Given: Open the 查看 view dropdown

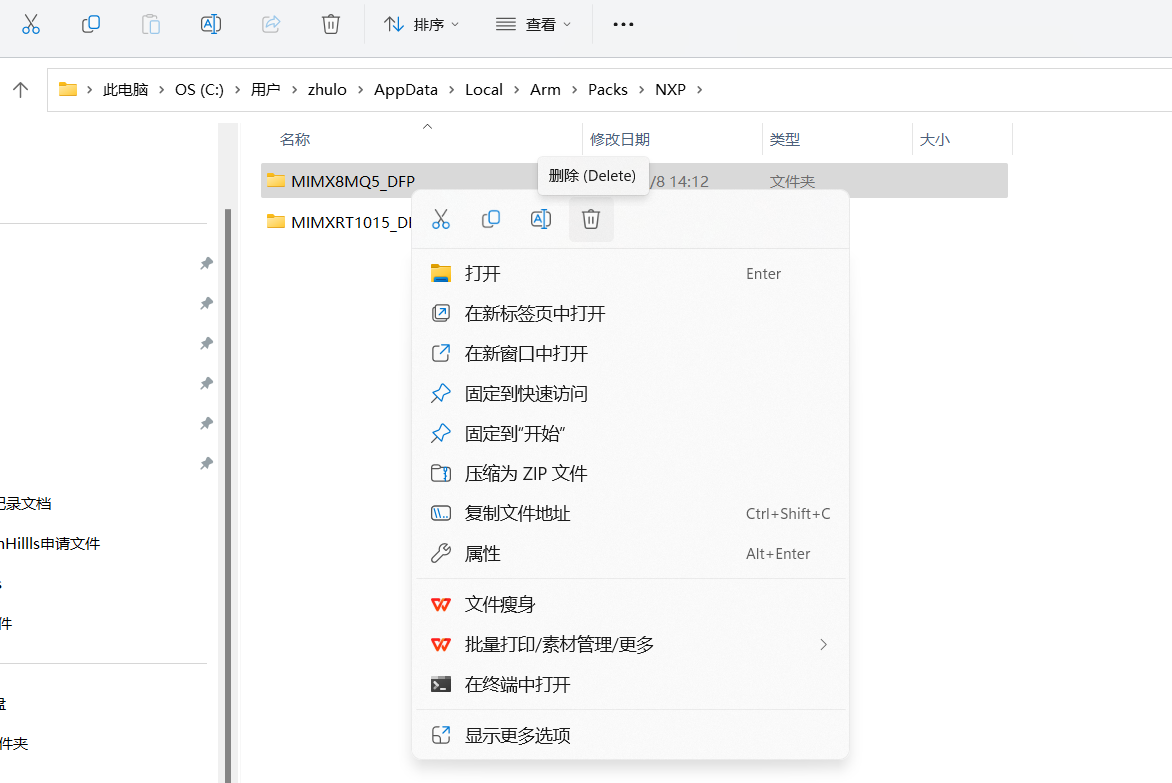Looking at the screenshot, I should coord(534,24).
